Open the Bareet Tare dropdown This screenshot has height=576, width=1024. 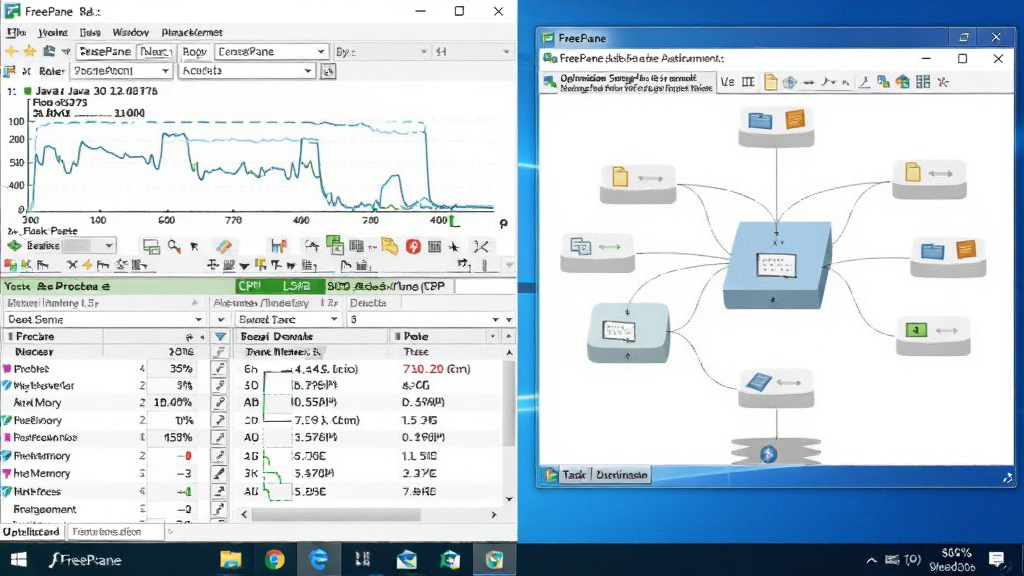(x=288, y=319)
